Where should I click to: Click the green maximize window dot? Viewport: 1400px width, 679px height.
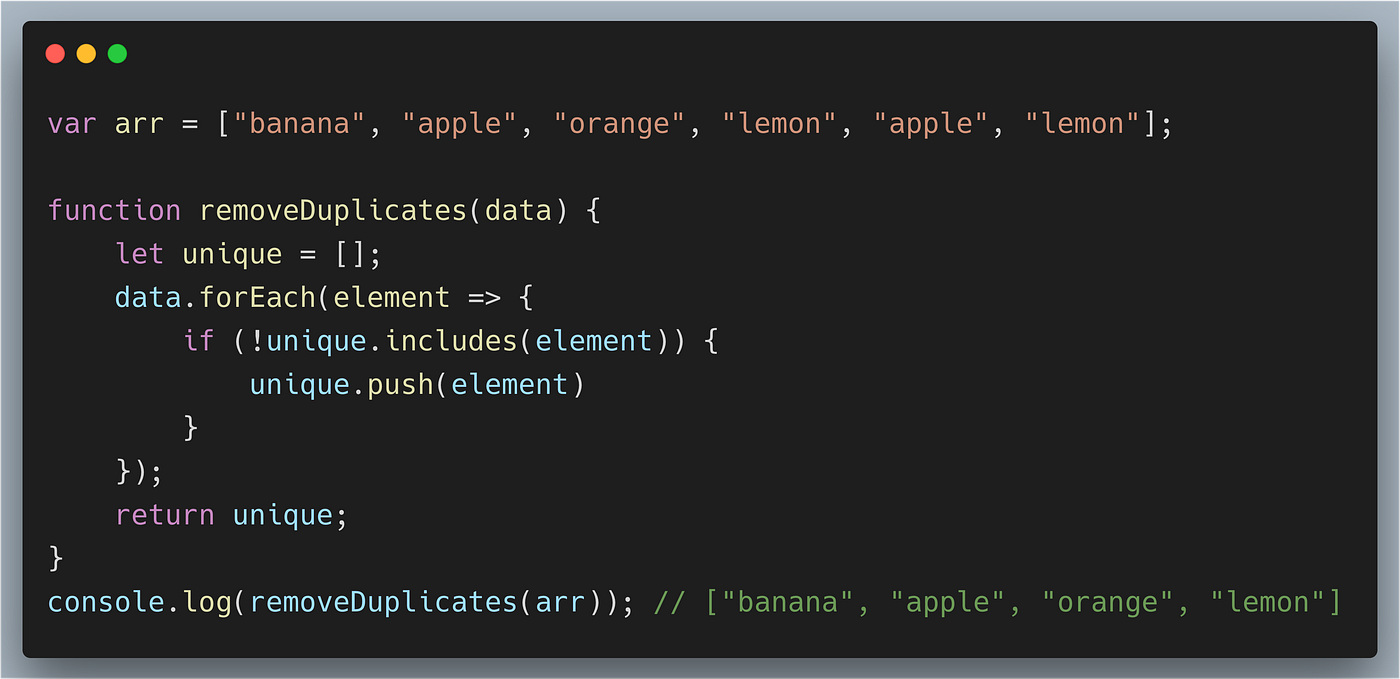117,54
